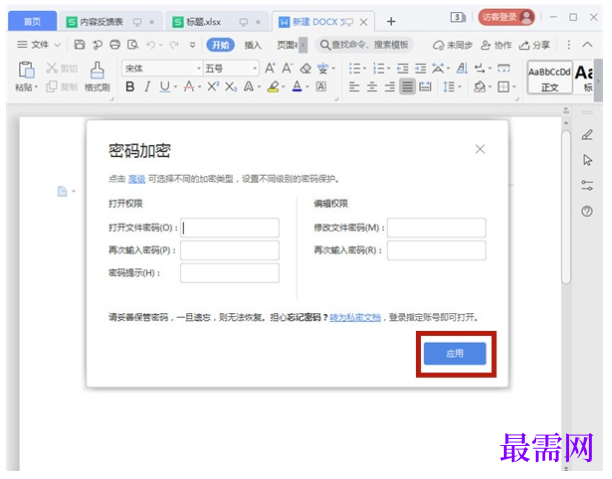Click the 访客登录 login button
612x479 pixels.
point(506,17)
